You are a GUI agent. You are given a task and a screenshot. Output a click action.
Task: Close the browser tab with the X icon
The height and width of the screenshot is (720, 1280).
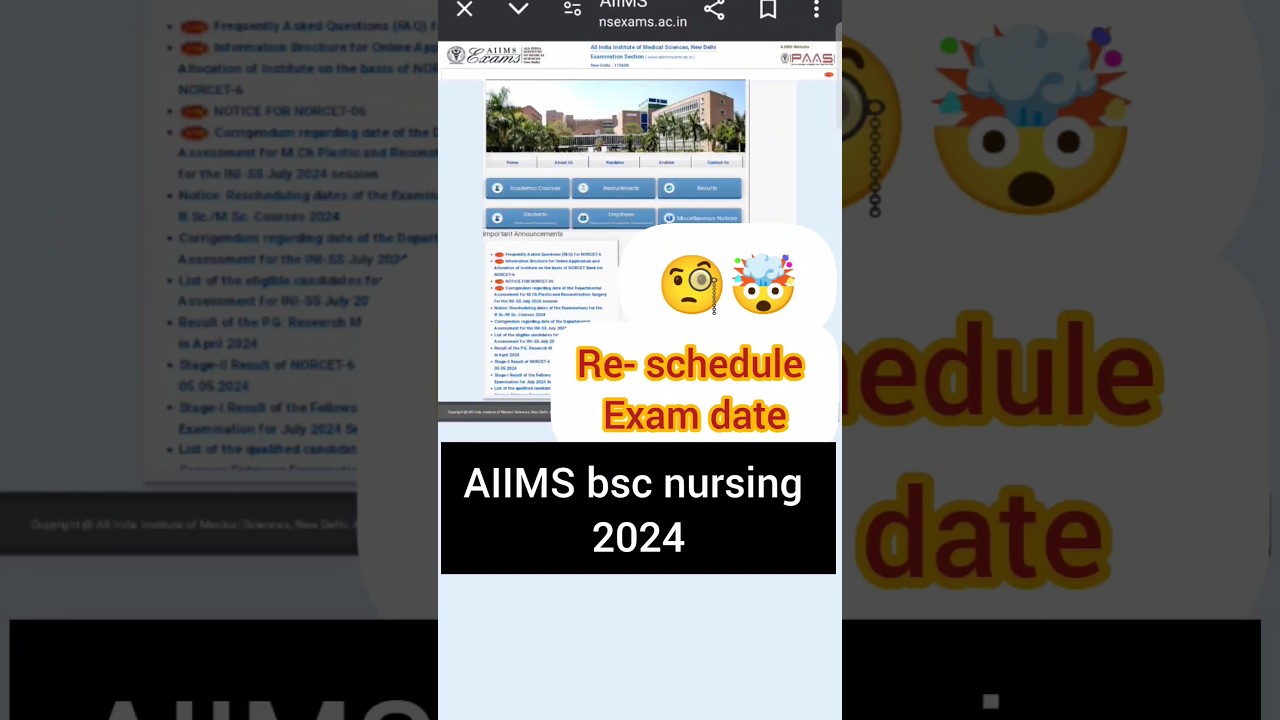[464, 9]
